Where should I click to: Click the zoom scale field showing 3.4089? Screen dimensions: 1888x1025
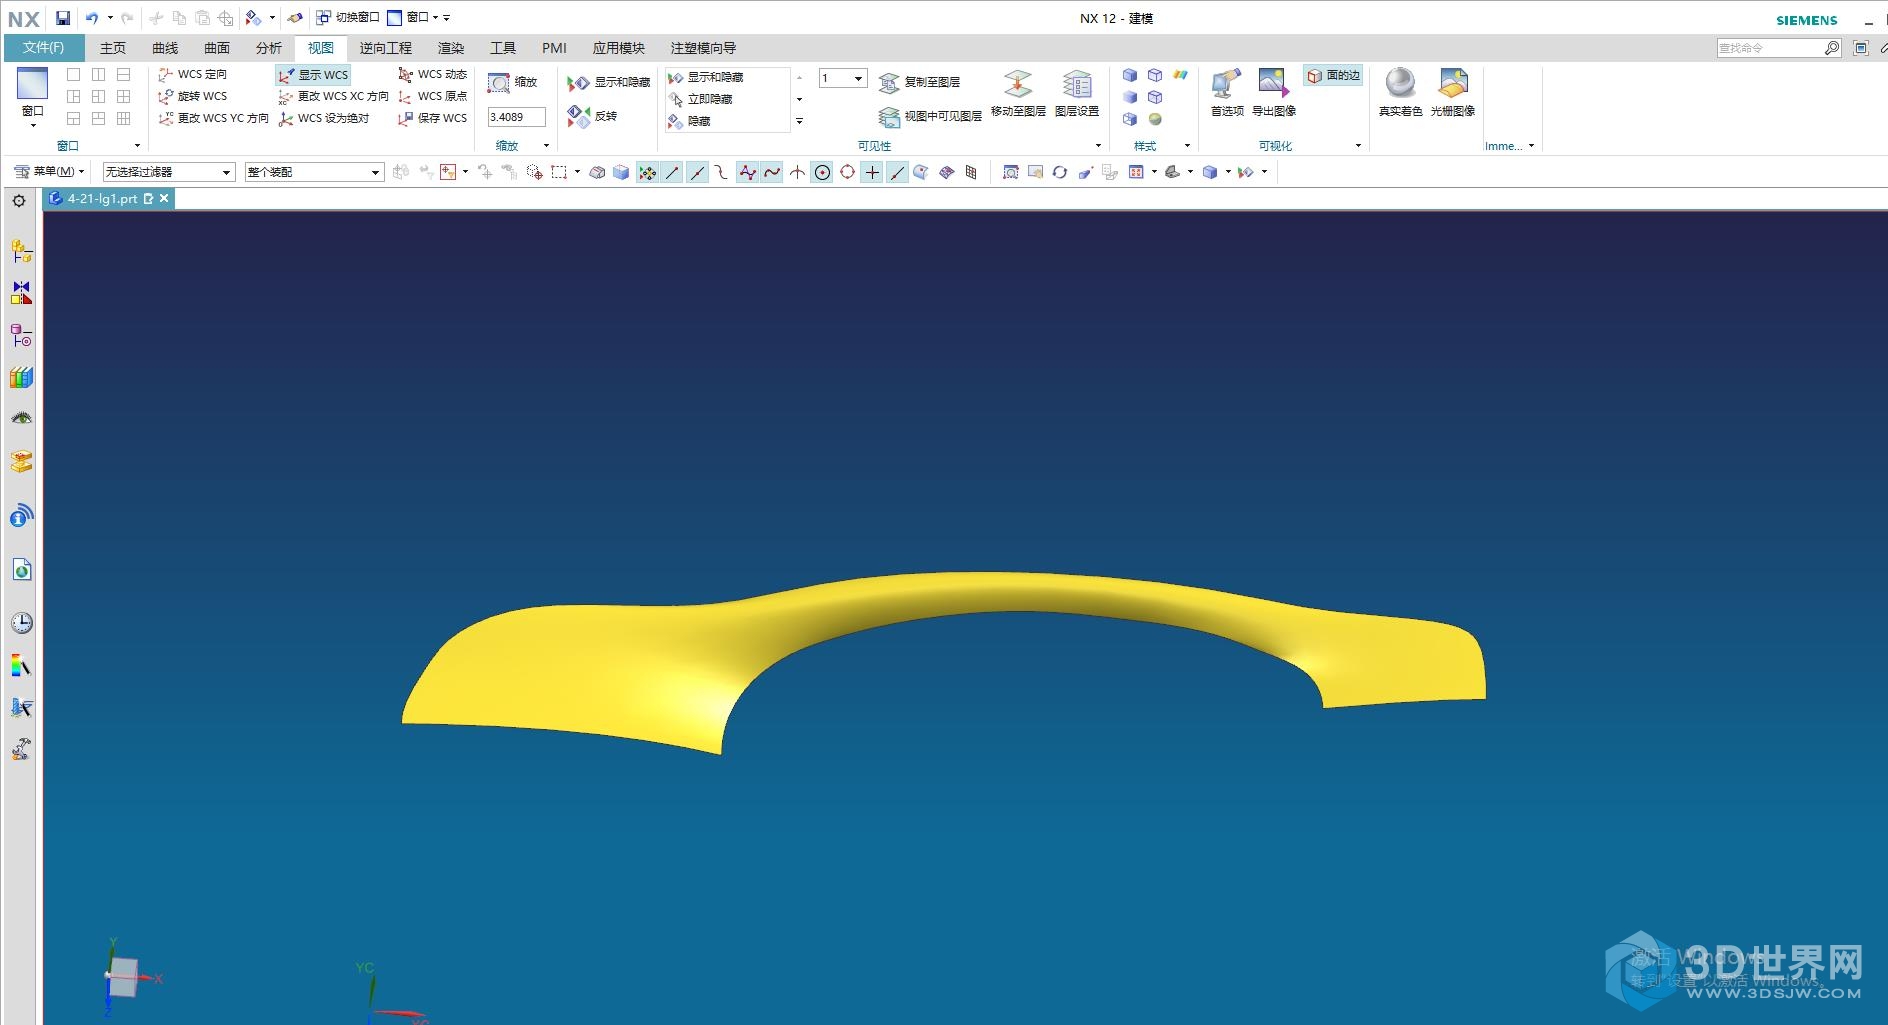[x=516, y=117]
